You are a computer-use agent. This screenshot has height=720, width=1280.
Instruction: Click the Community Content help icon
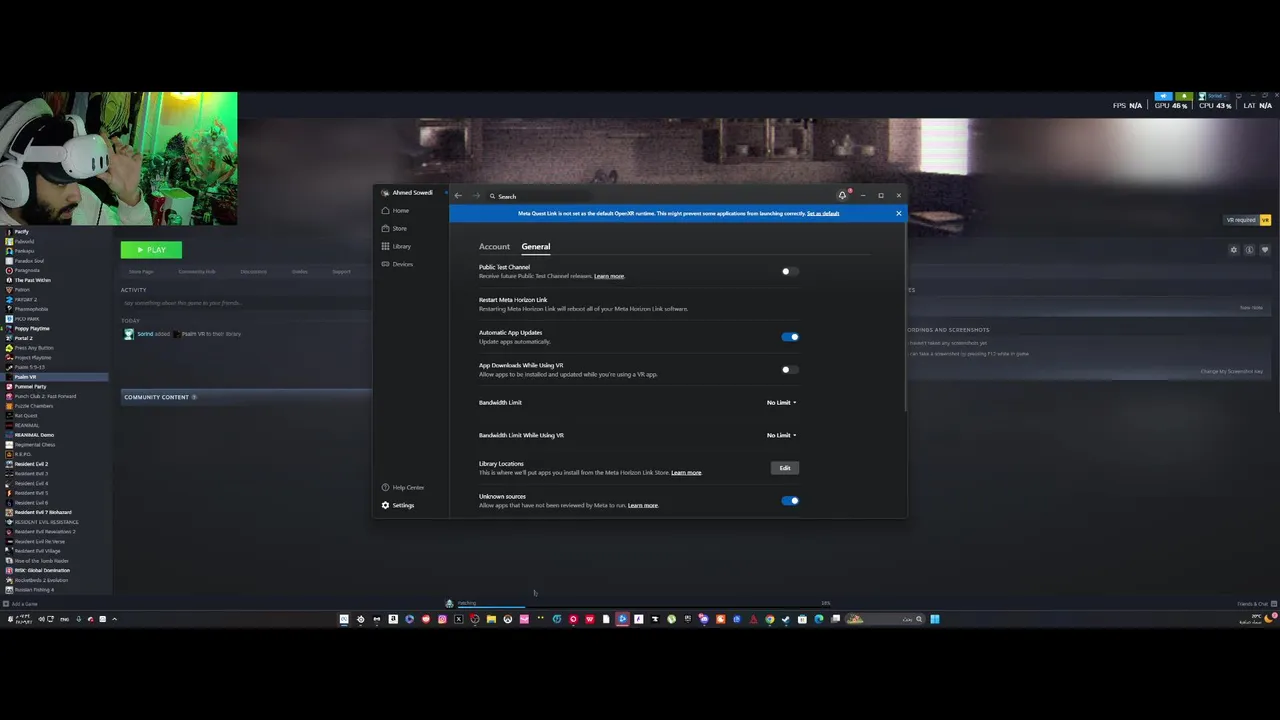click(194, 397)
